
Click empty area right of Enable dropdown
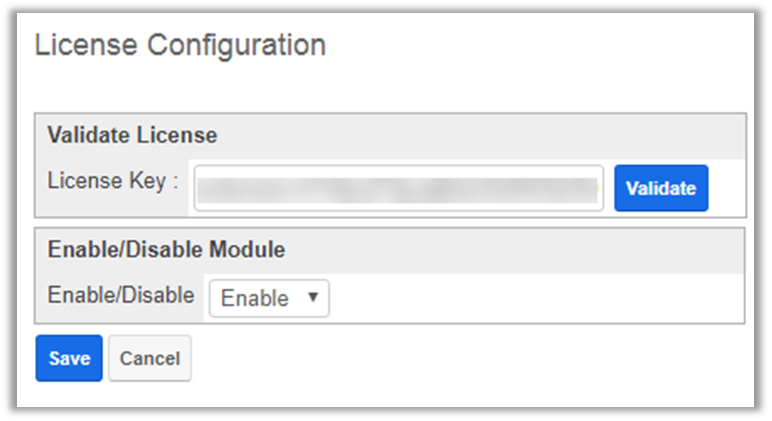[530, 298]
